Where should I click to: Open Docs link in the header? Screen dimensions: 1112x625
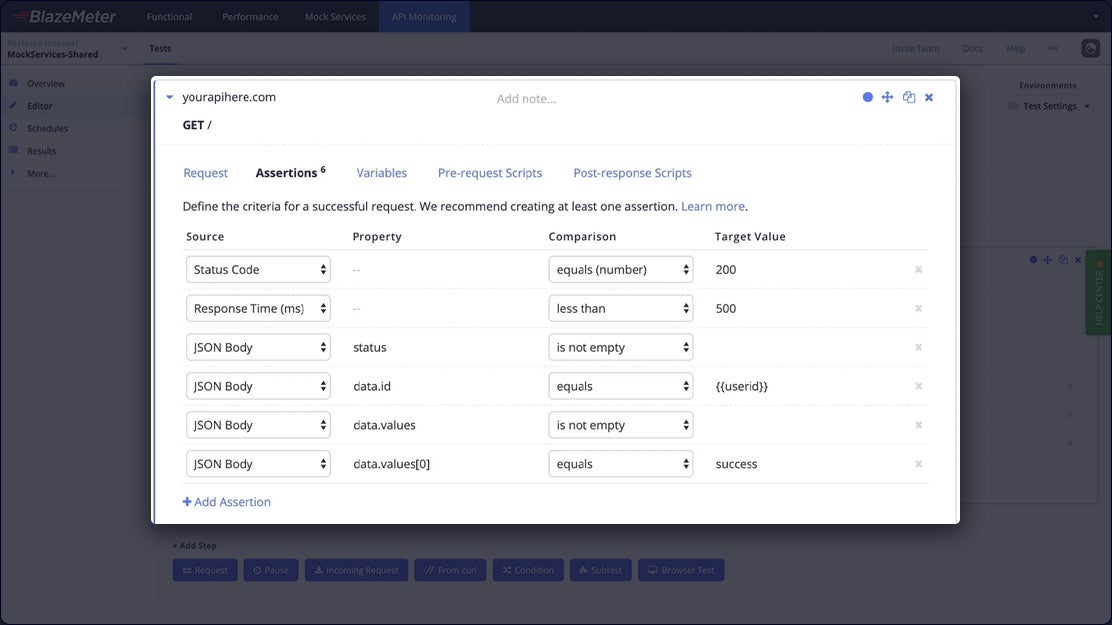[x=973, y=48]
